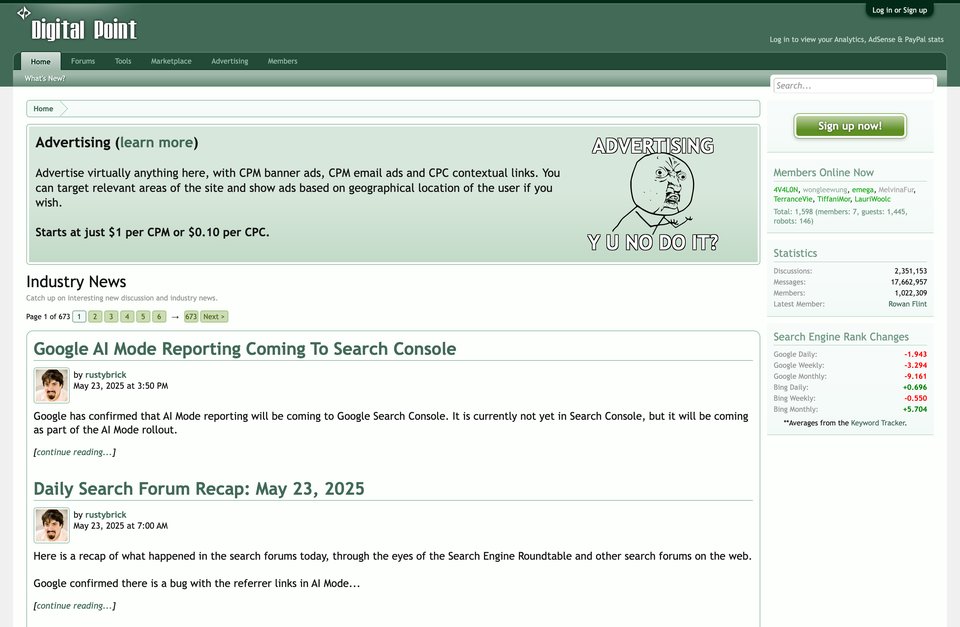
Task: Click rustybrick avatar on AI Mode article
Action: tap(51, 385)
